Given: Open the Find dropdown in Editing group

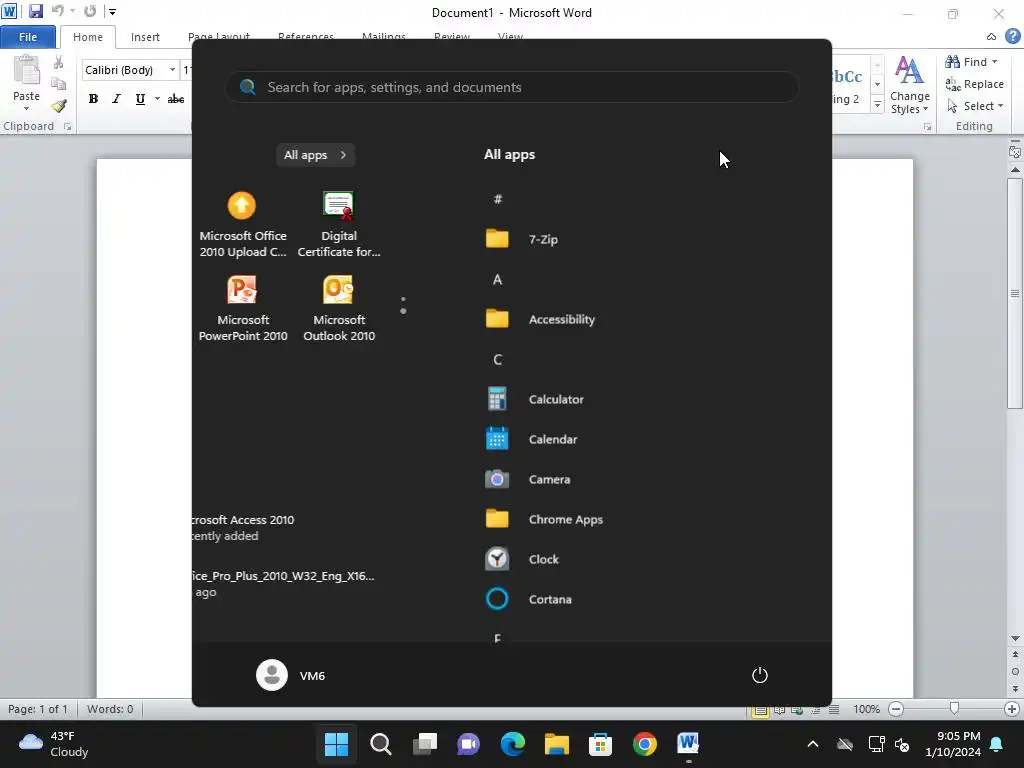Looking at the screenshot, I should click(995, 62).
